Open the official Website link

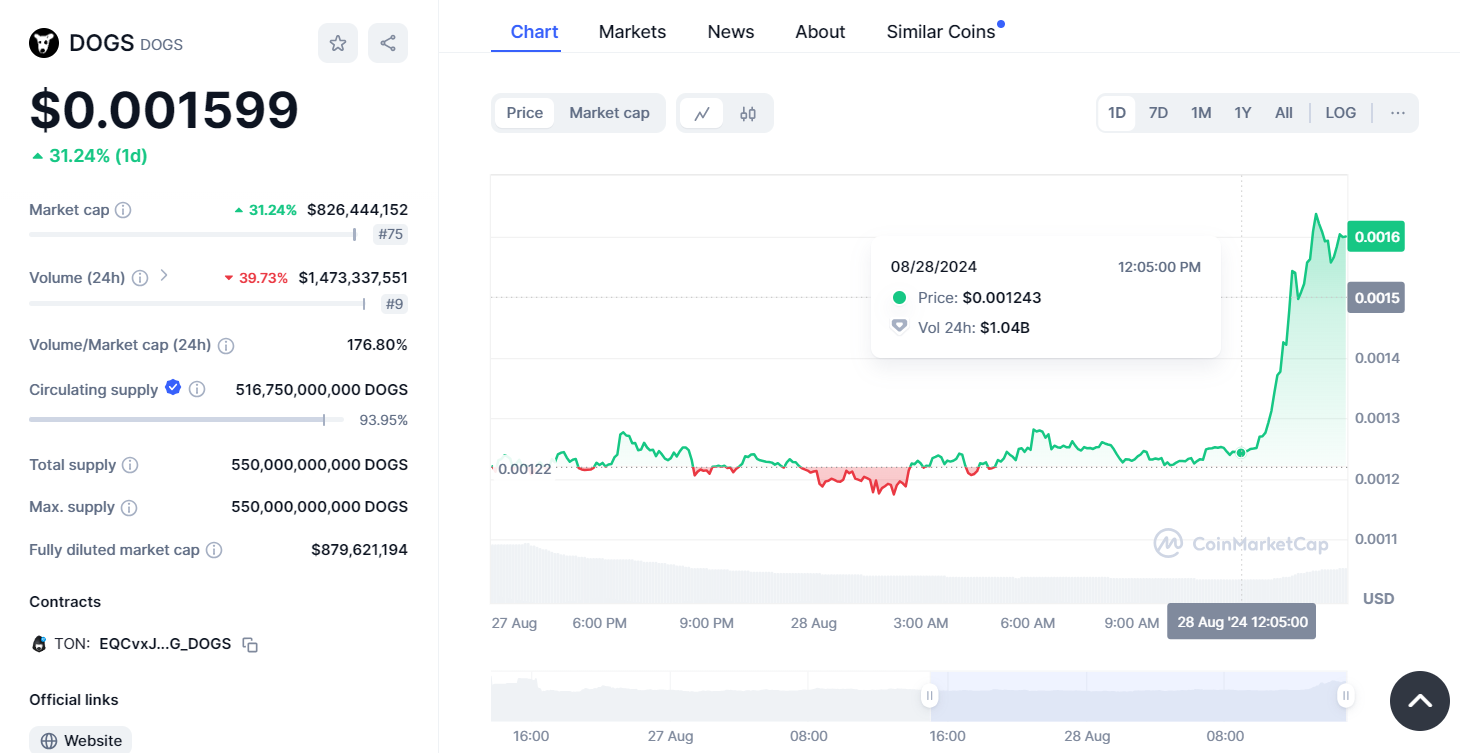pyautogui.click(x=80, y=740)
